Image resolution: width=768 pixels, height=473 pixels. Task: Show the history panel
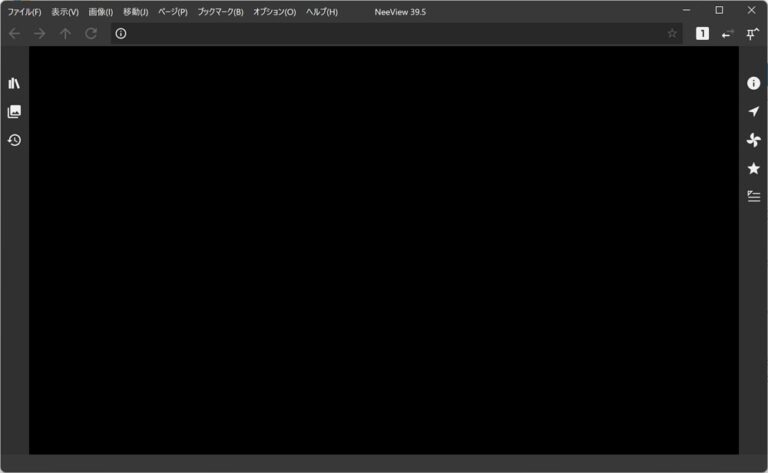click(x=14, y=140)
